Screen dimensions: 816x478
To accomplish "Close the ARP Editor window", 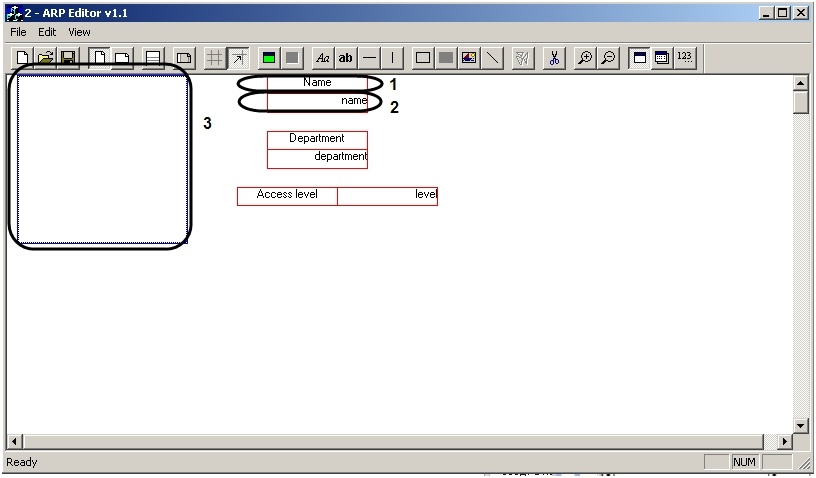I will (x=800, y=14).
